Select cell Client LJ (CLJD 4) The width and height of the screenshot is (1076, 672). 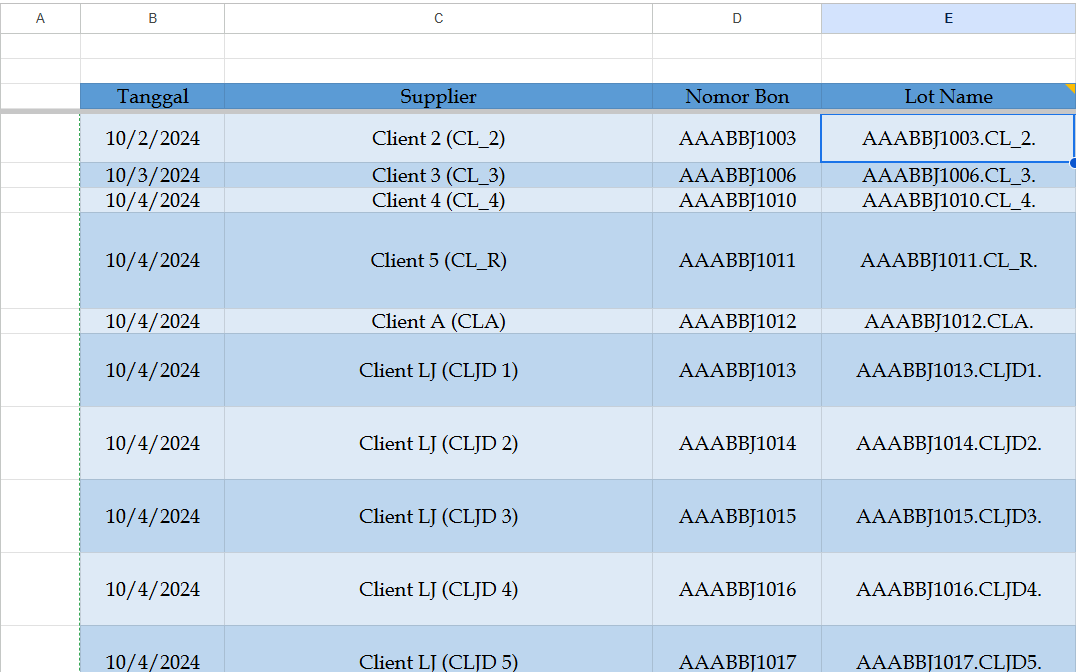click(438, 589)
